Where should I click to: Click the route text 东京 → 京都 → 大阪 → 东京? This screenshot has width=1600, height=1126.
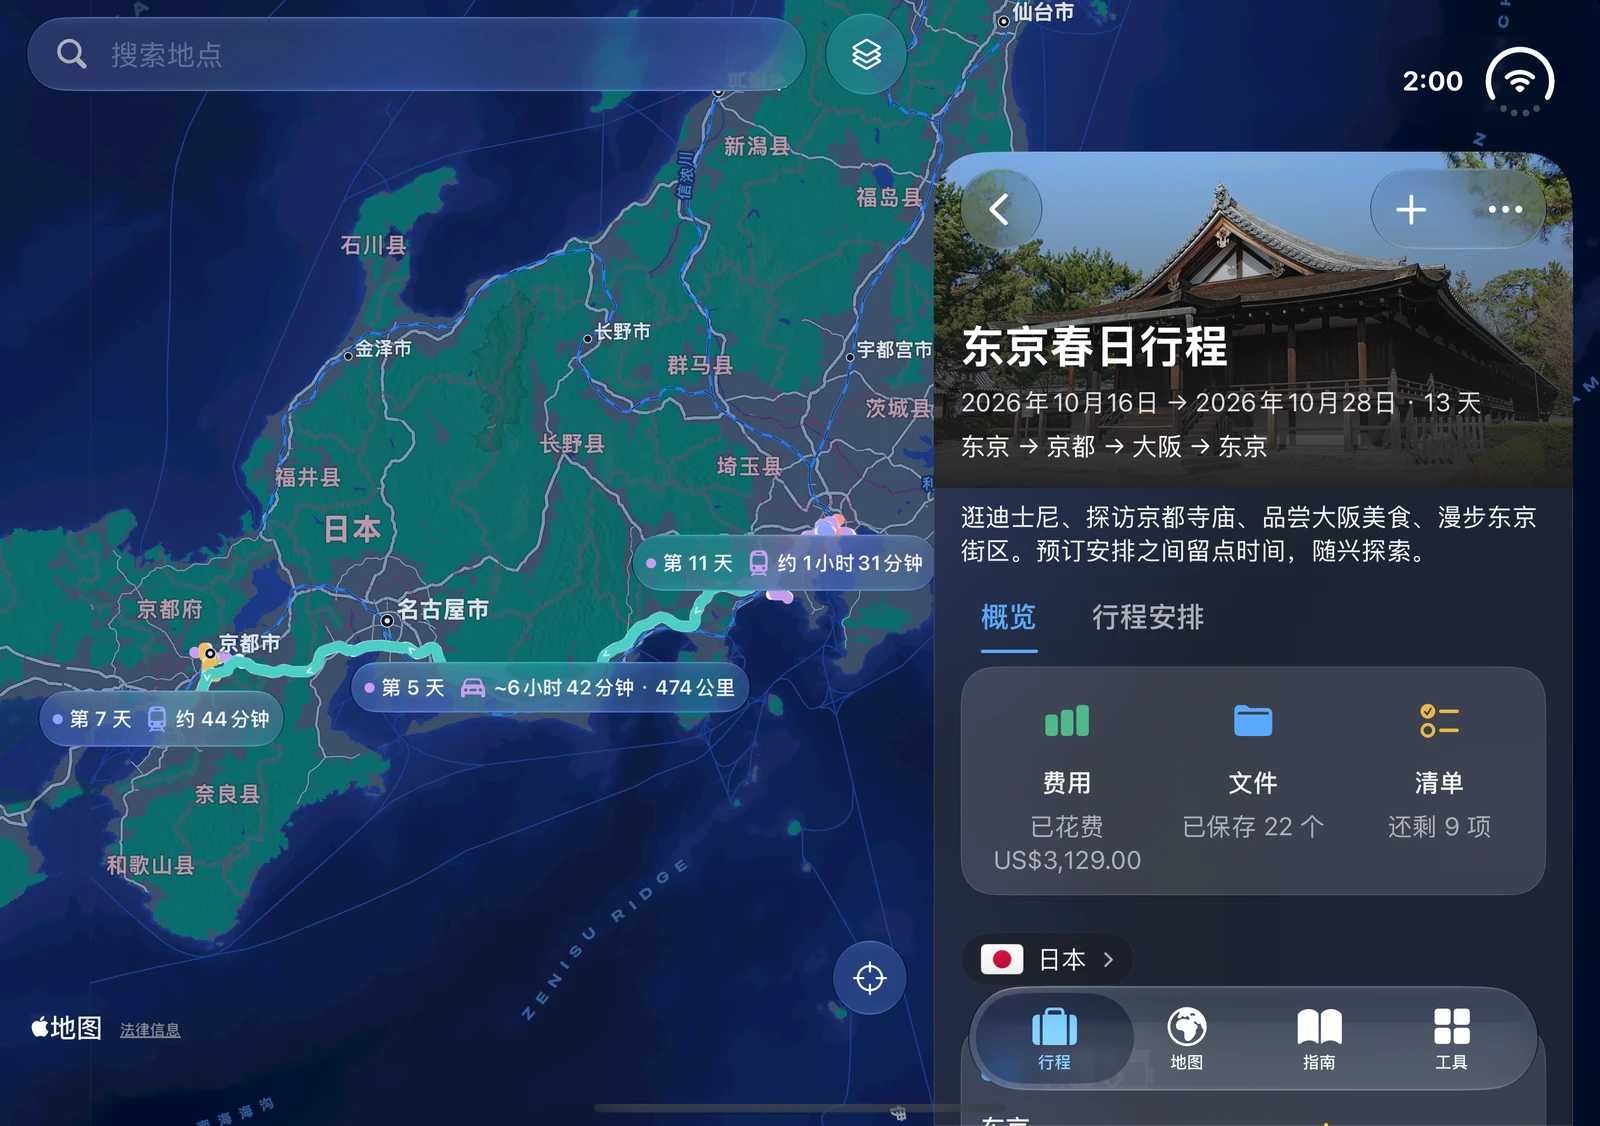coord(1114,446)
